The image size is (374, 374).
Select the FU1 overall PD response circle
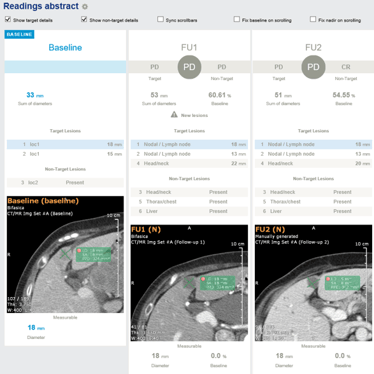189,67
